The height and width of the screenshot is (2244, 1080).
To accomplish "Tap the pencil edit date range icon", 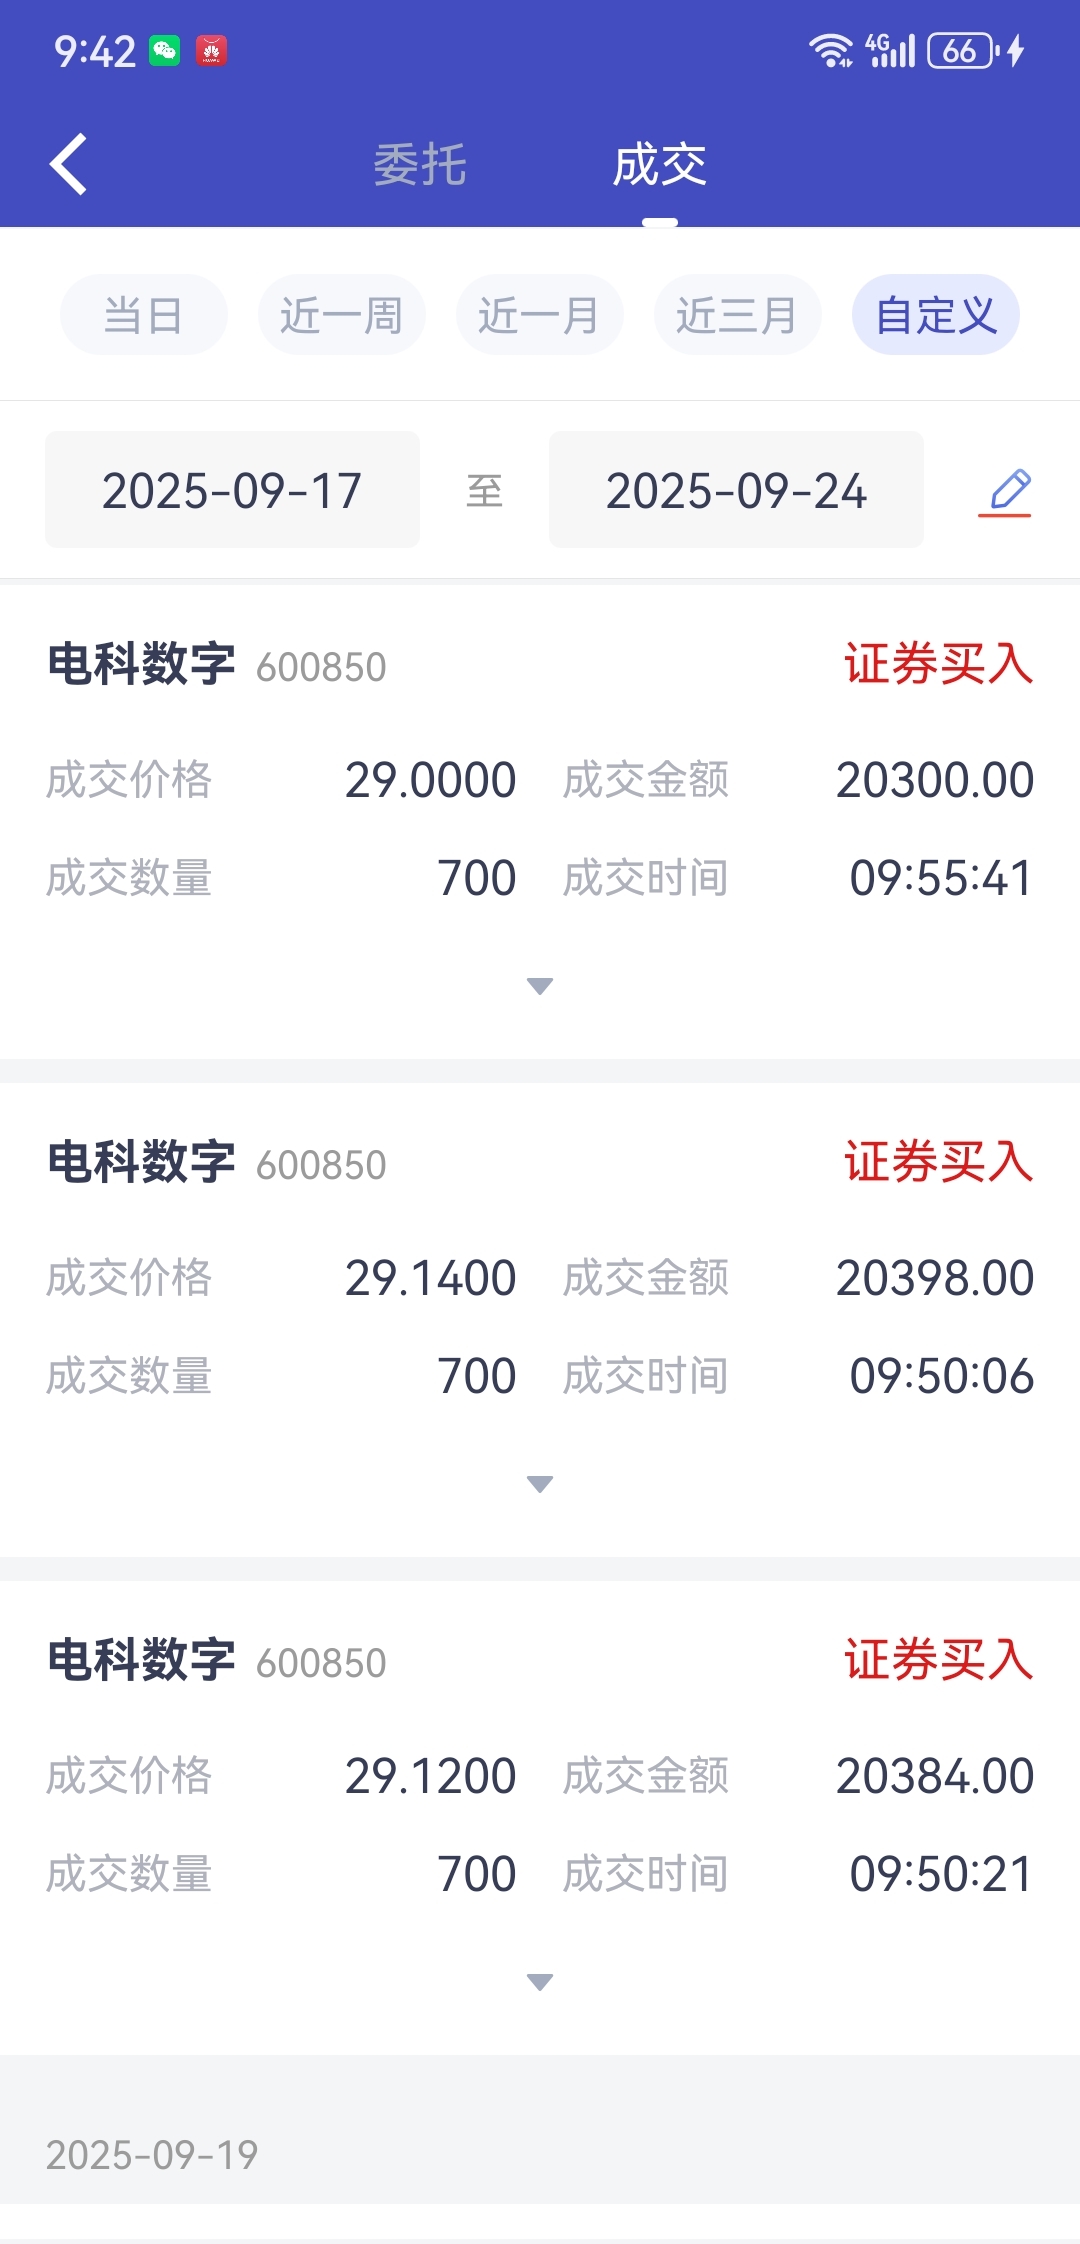I will tap(1005, 491).
